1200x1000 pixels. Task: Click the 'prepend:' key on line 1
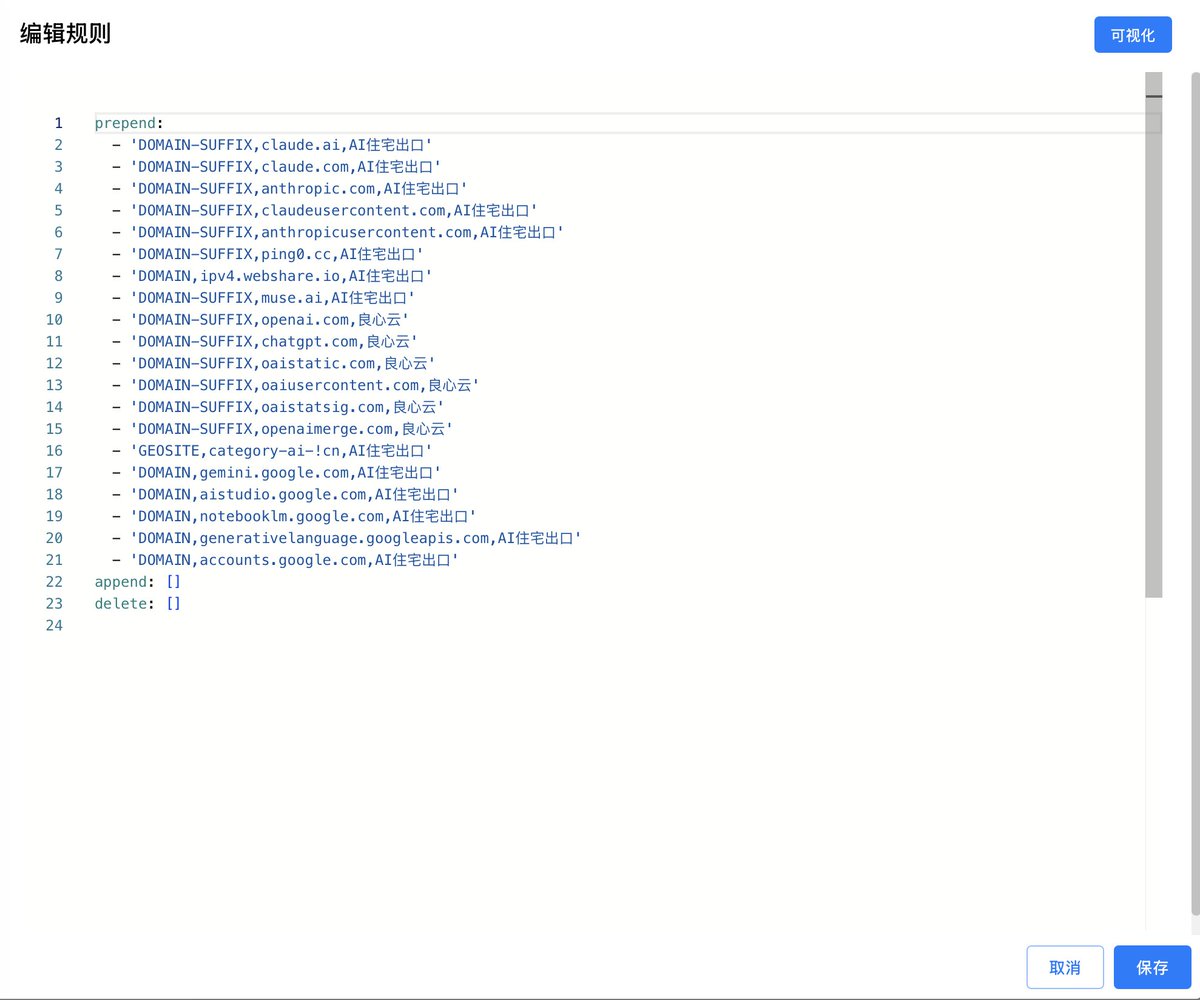click(x=129, y=123)
